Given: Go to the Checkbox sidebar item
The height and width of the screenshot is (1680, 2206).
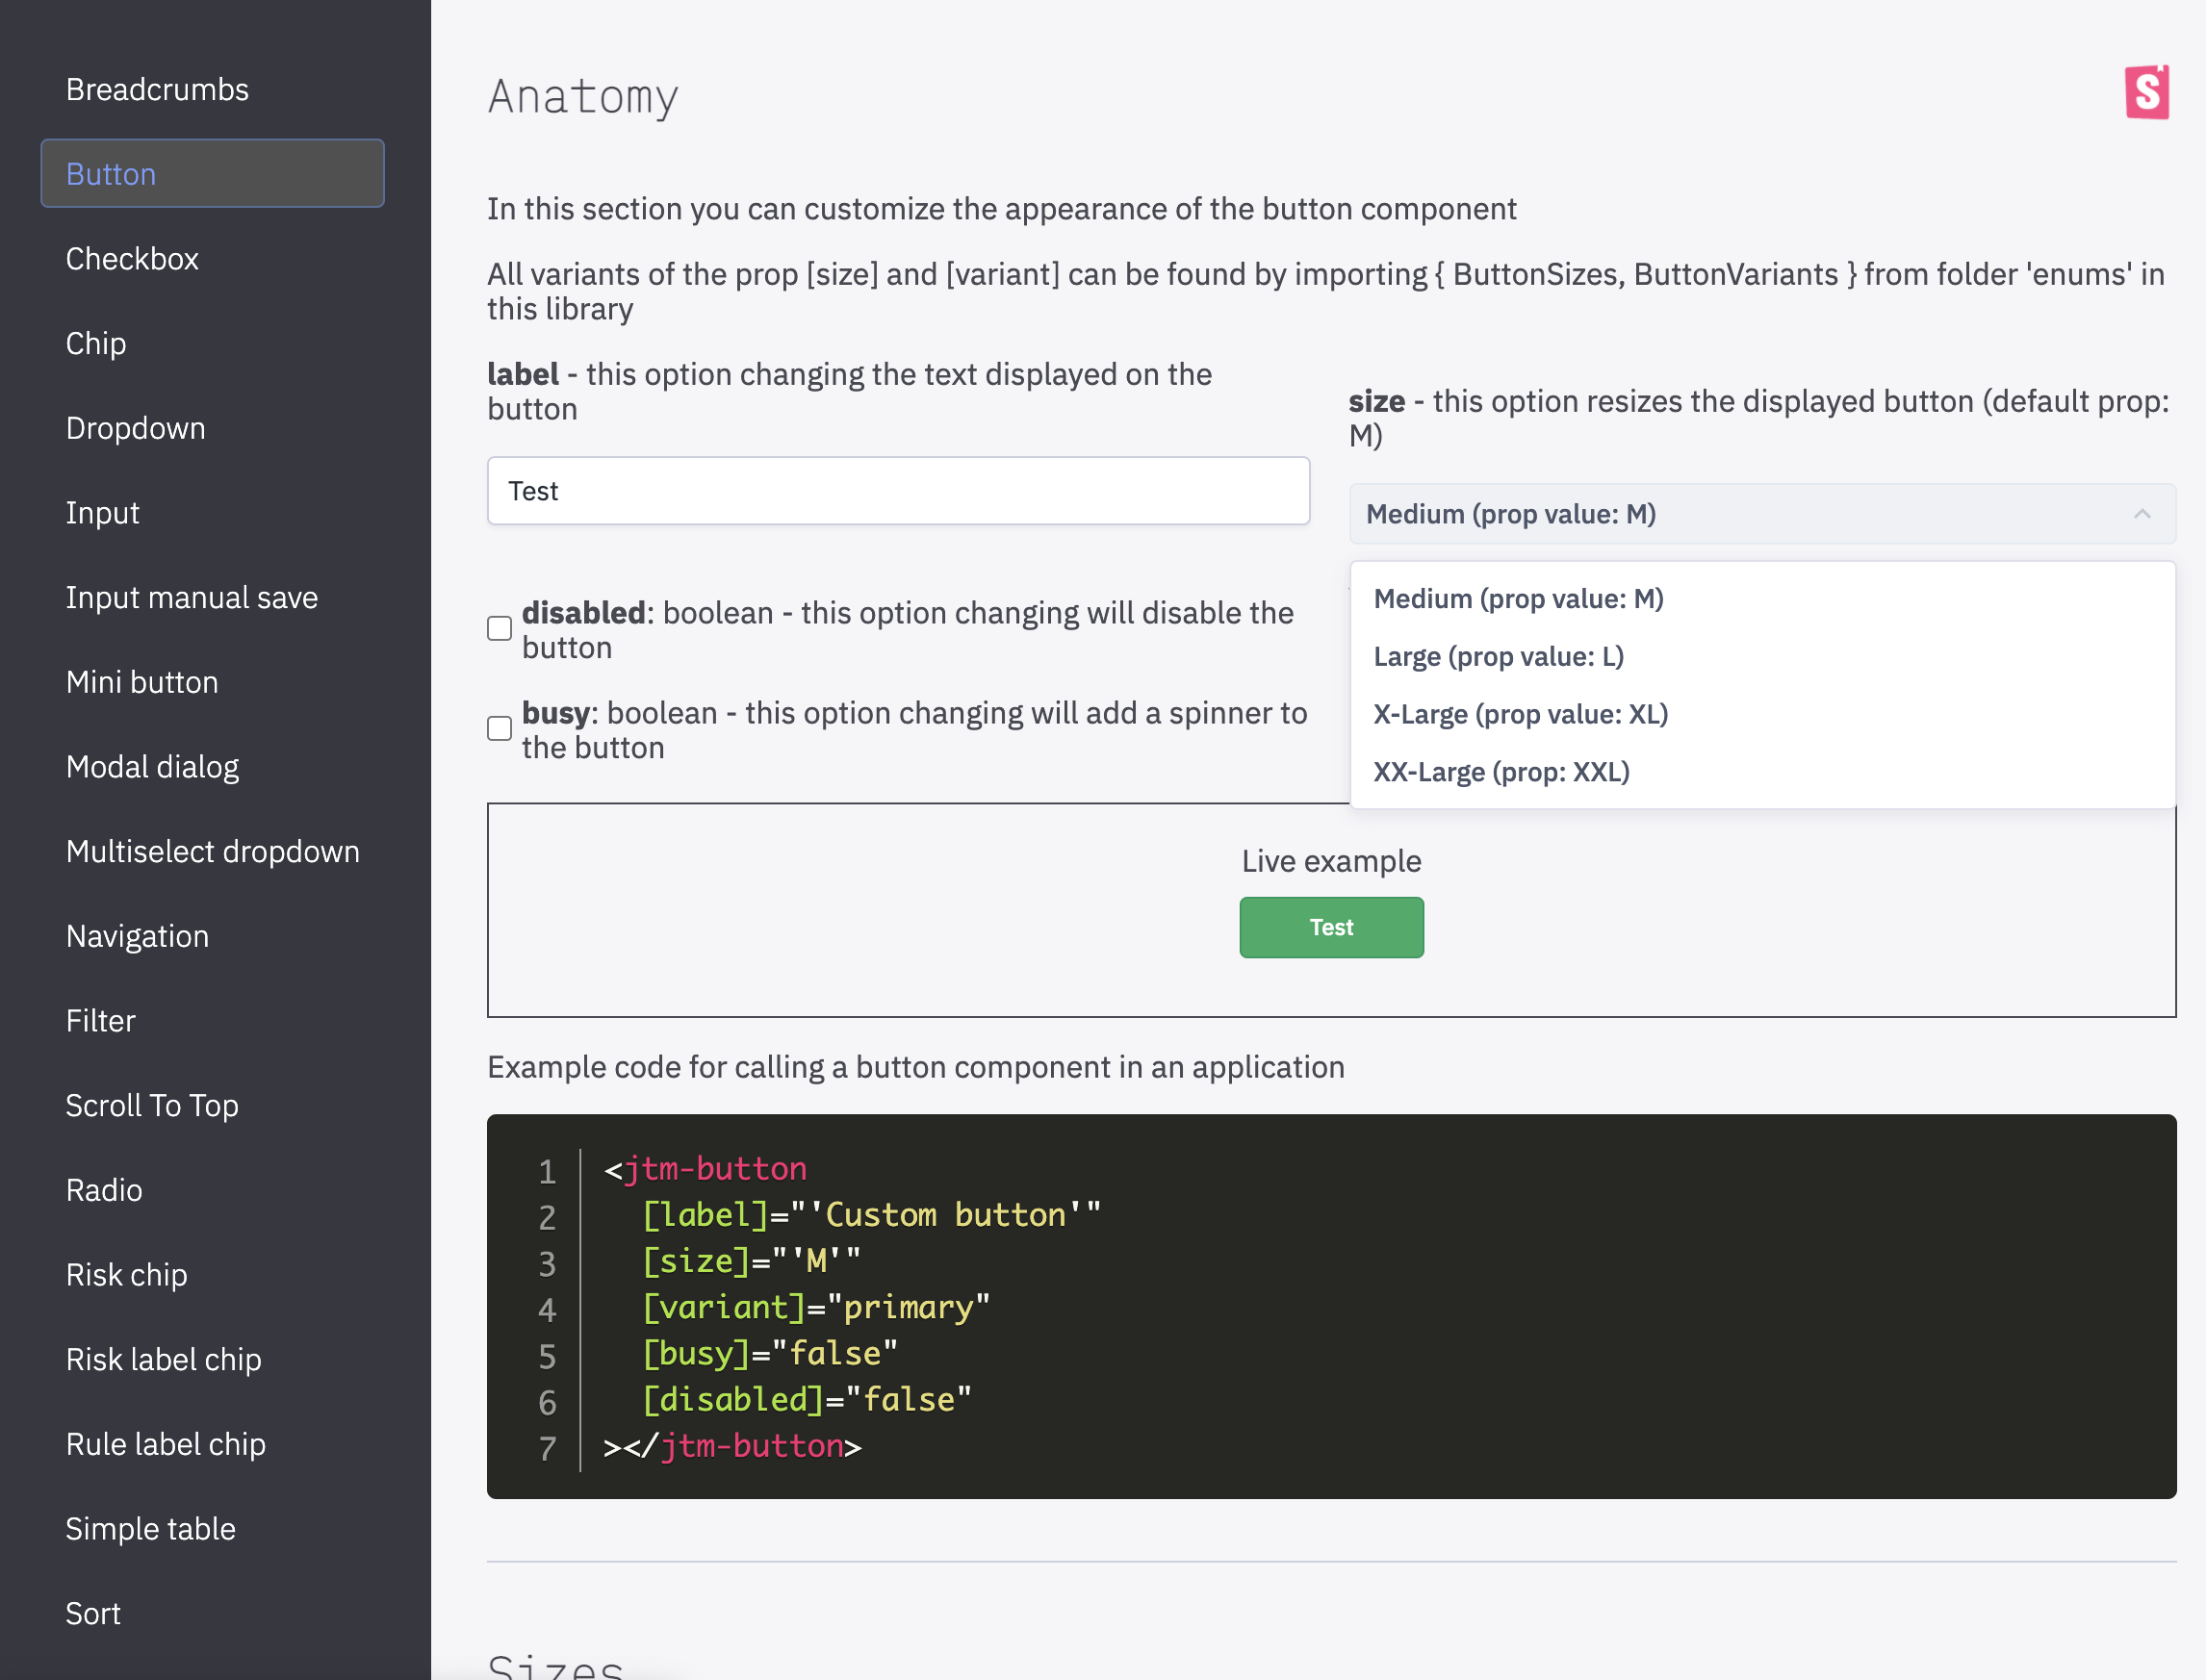Looking at the screenshot, I should (x=132, y=259).
